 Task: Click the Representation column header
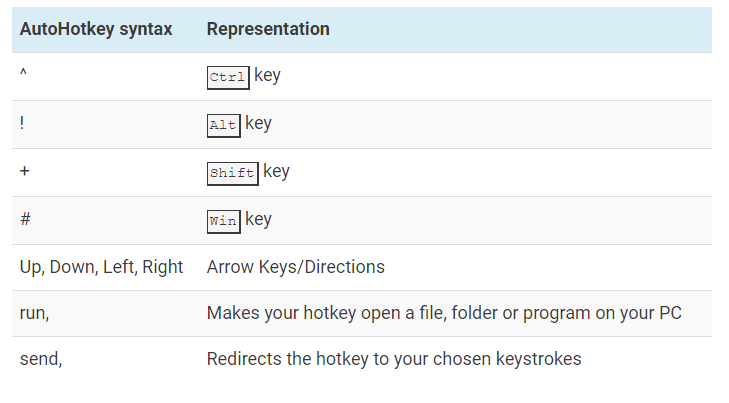pyautogui.click(x=268, y=29)
